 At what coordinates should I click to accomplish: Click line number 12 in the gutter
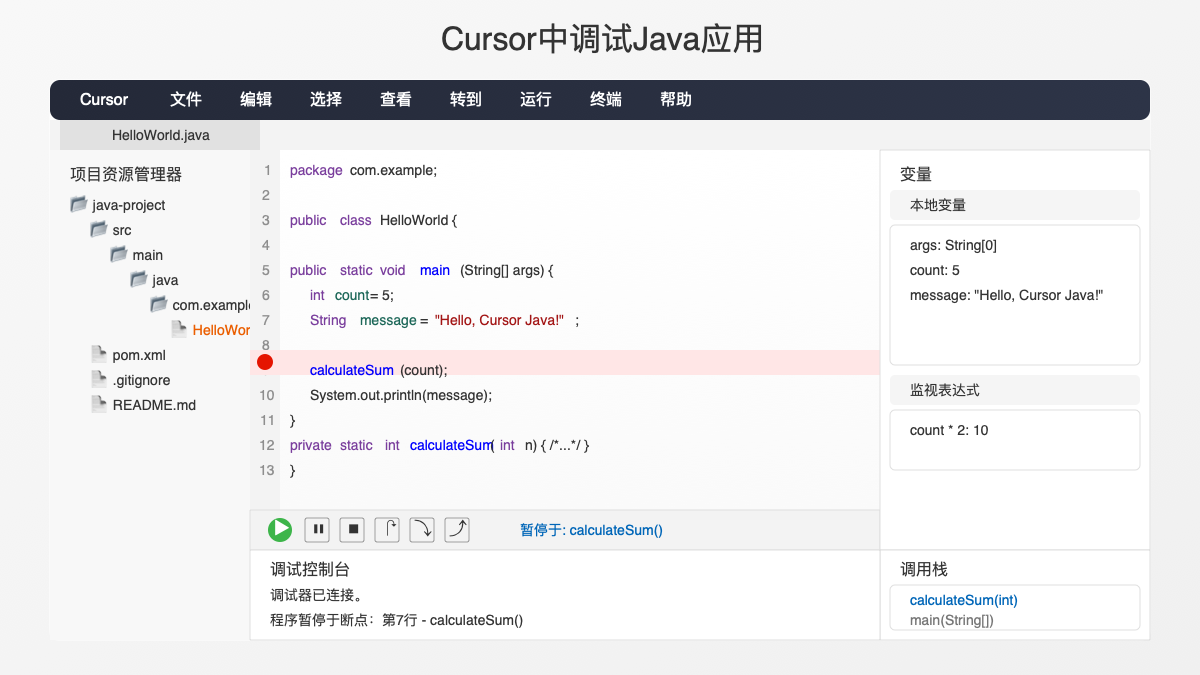[266, 445]
